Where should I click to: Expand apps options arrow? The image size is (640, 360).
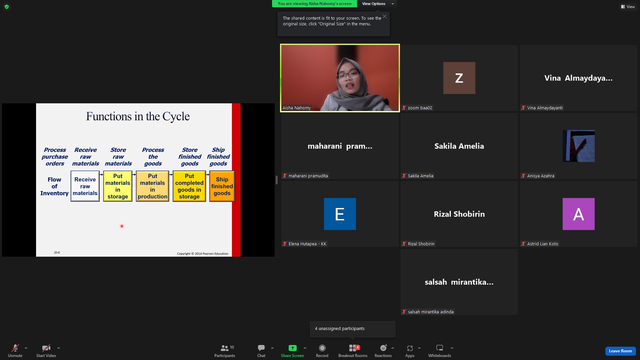tap(419, 348)
